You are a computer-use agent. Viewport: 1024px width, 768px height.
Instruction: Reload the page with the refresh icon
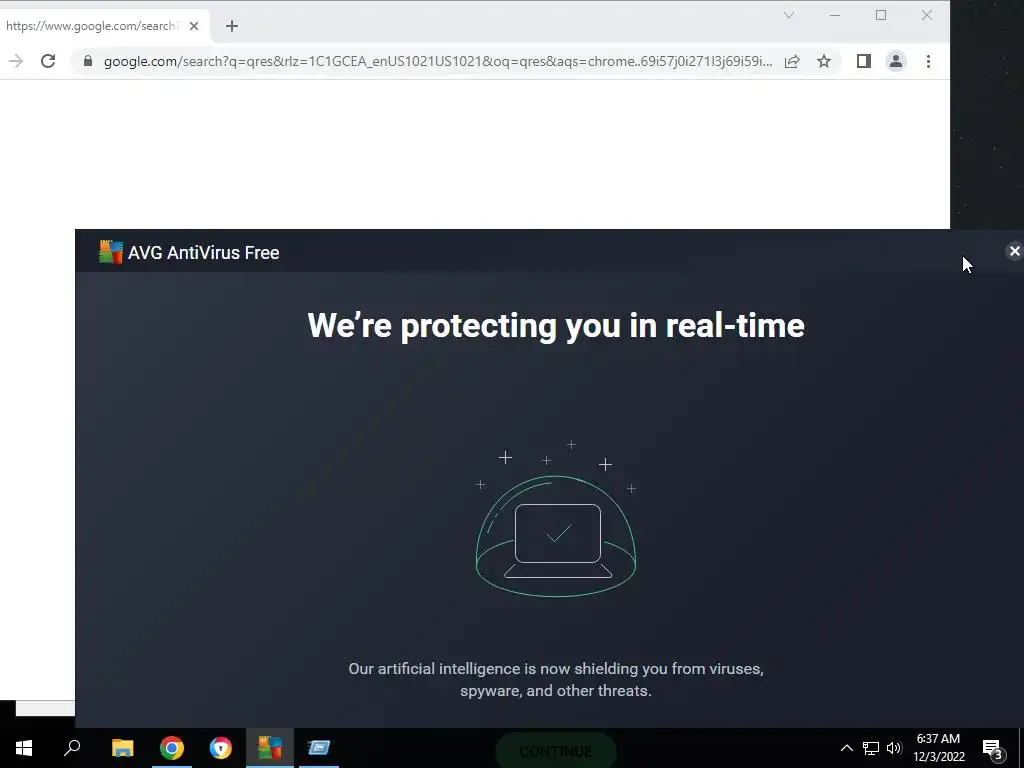tap(48, 61)
